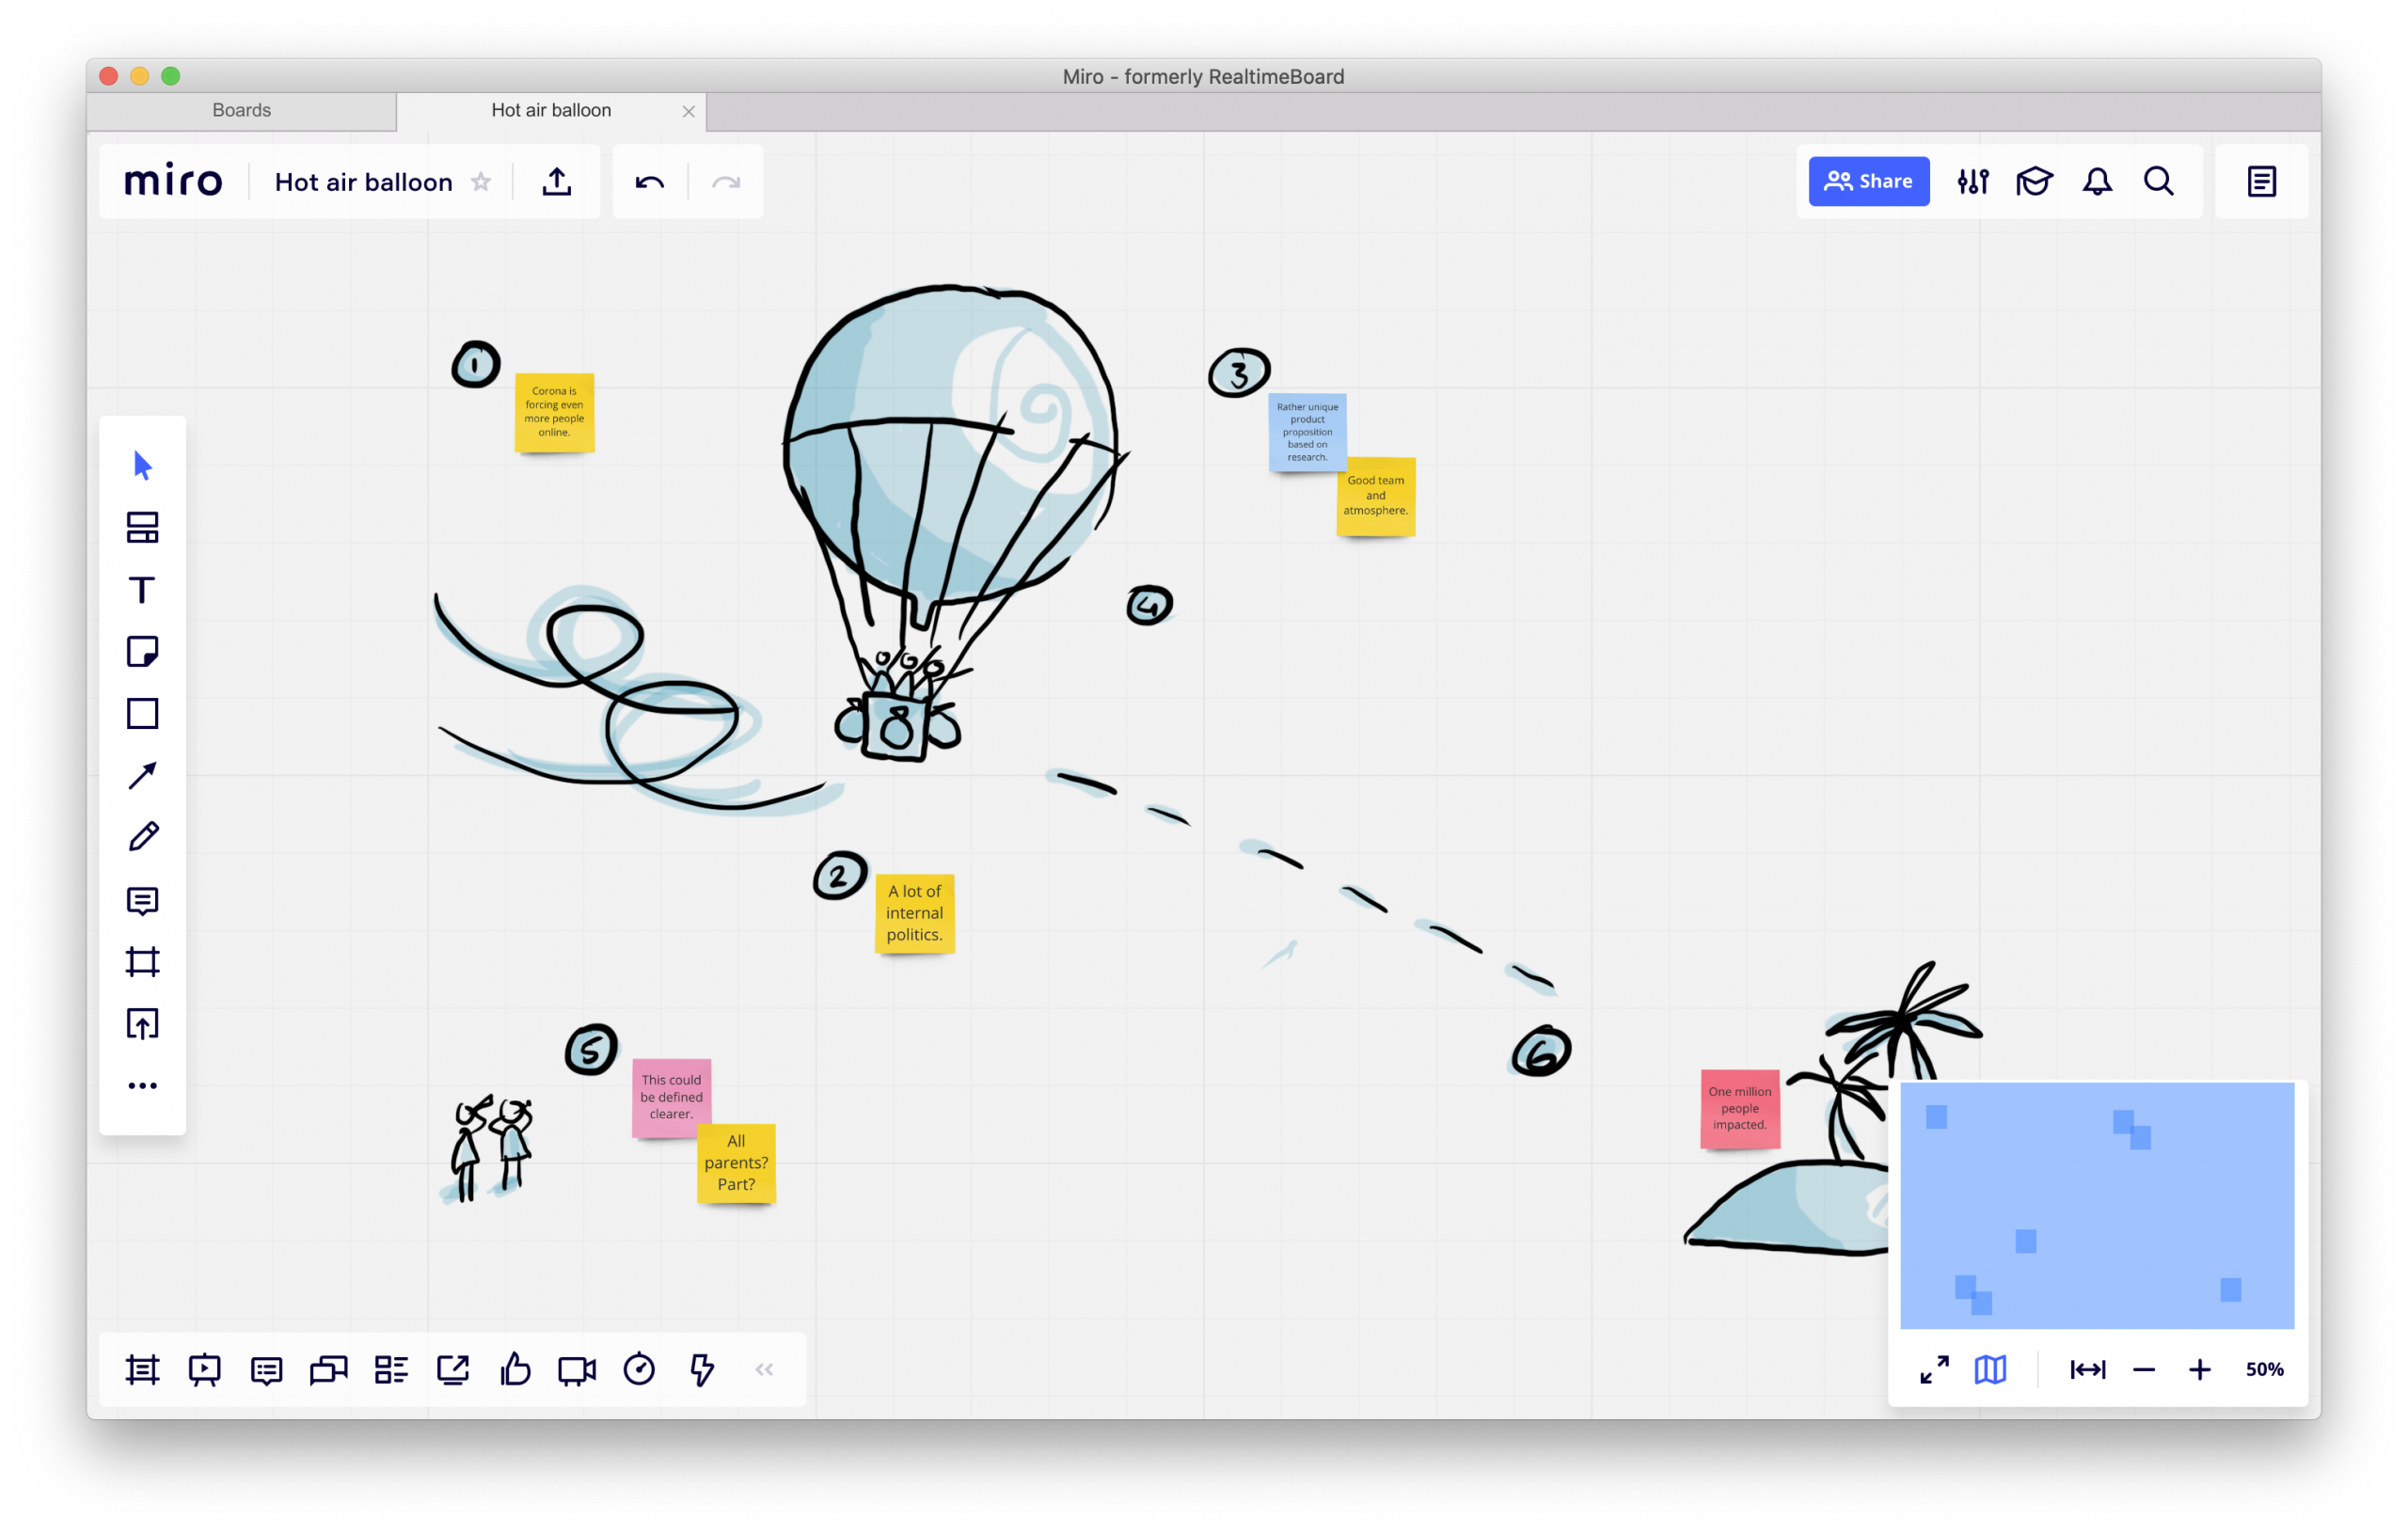Open the 50% zoom level menu
This screenshot has width=2408, height=1534.
[x=2264, y=1369]
